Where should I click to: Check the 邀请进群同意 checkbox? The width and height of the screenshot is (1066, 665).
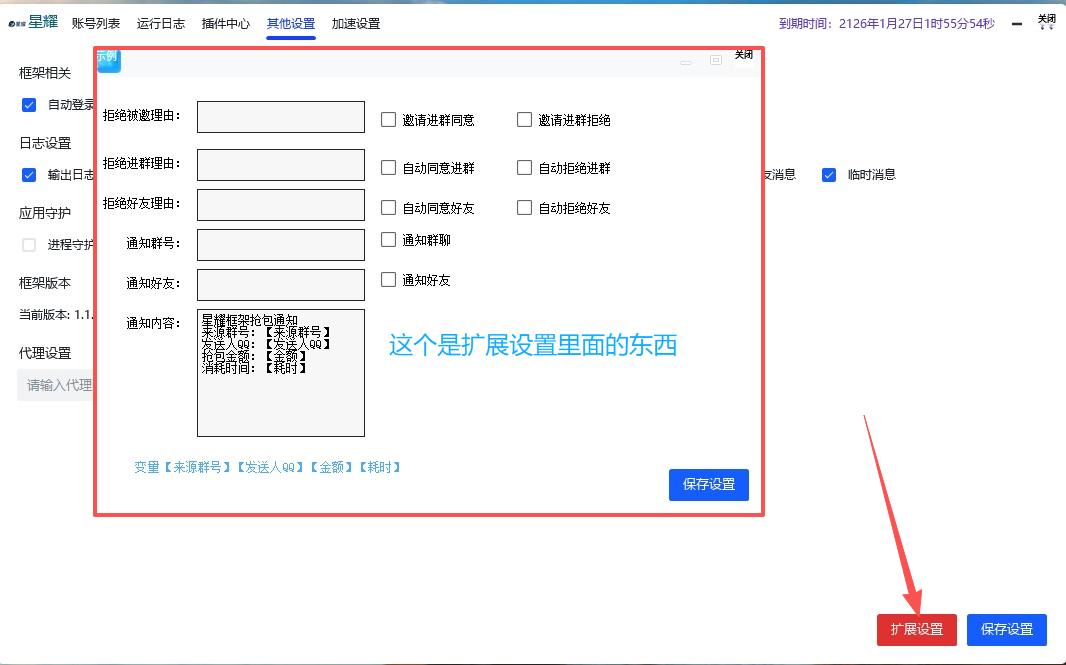(387, 119)
